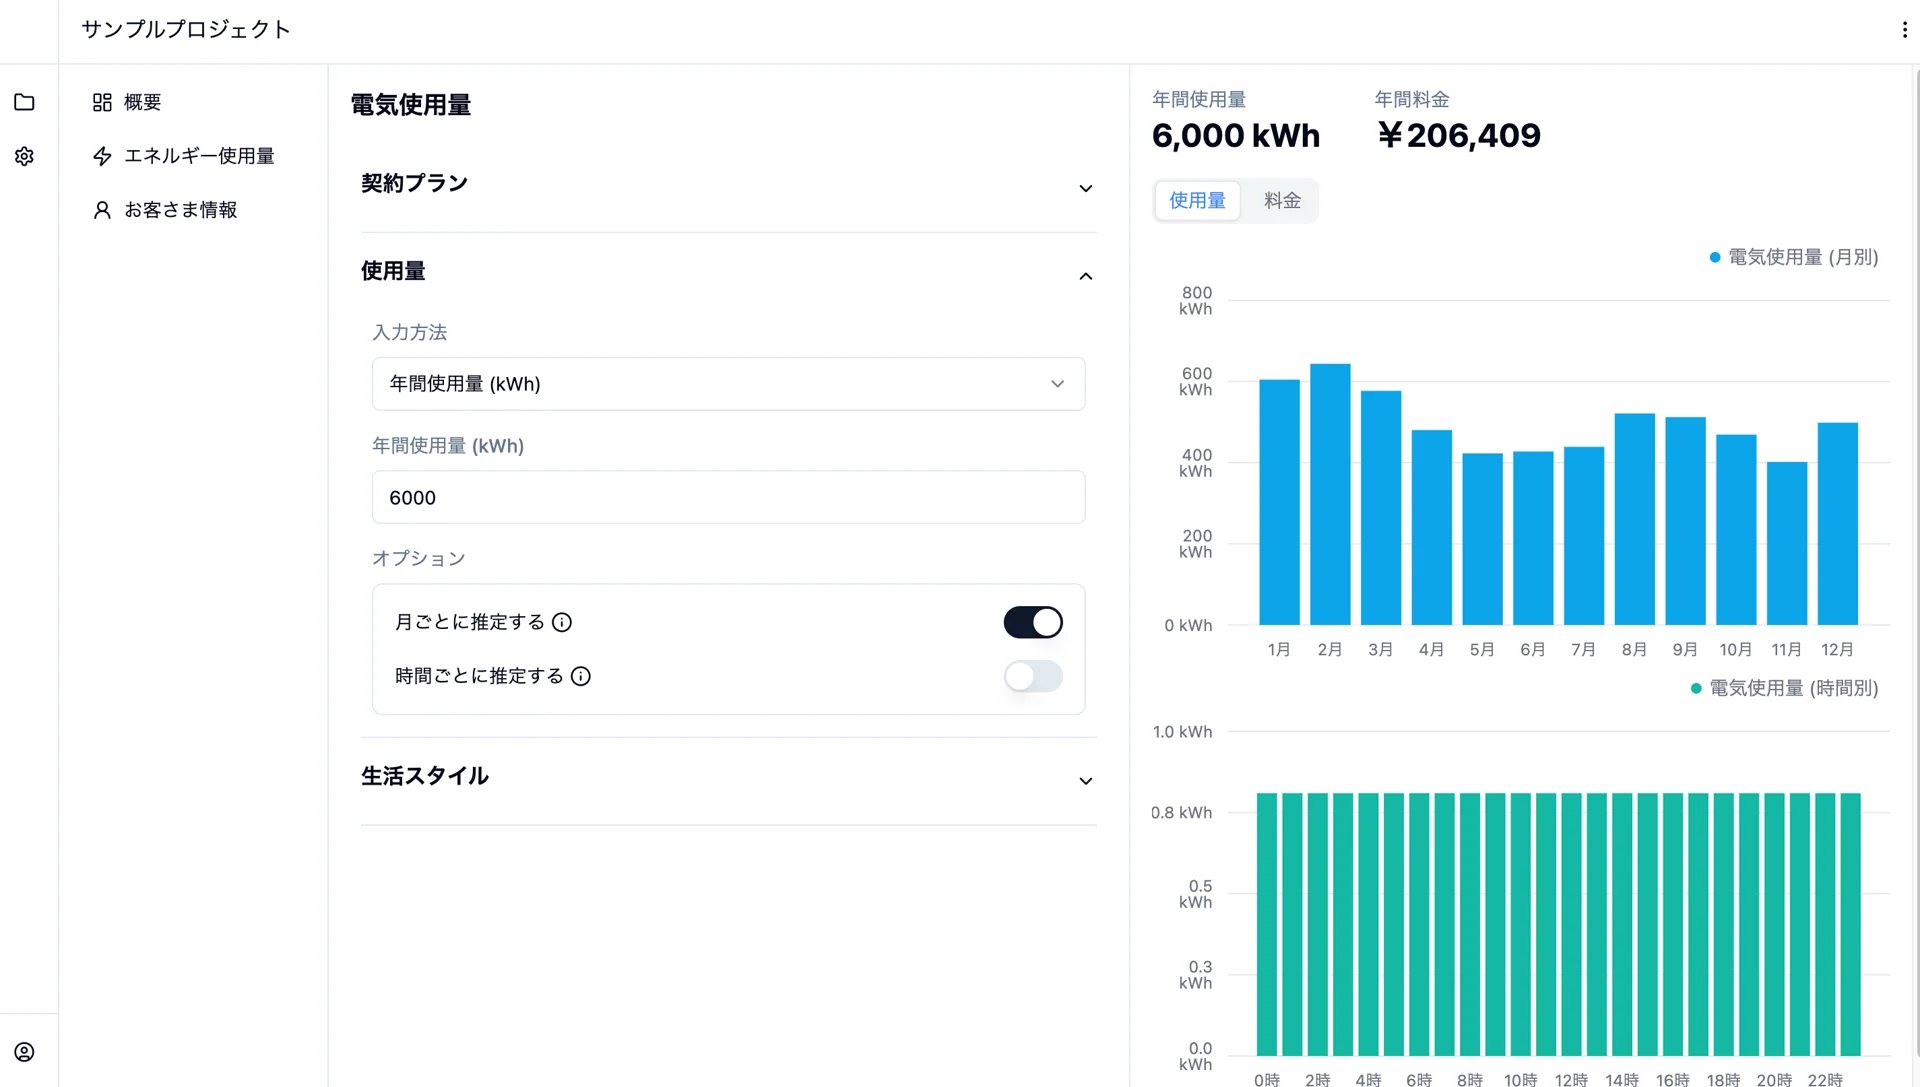Image resolution: width=1920 pixels, height=1087 pixels.
Task: Open the three-dot more menu
Action: pos(1904,30)
